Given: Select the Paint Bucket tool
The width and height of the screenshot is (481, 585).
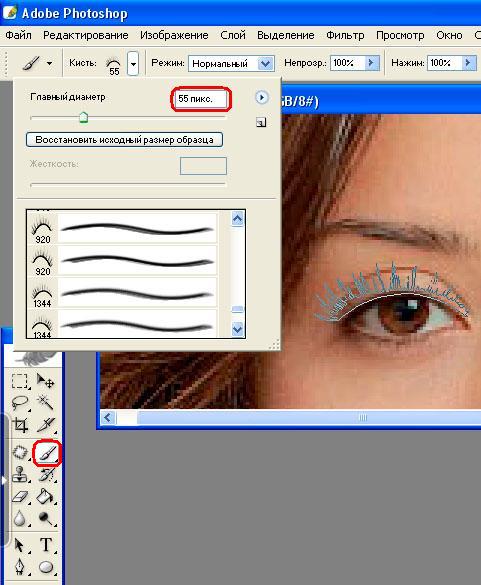Looking at the screenshot, I should [x=46, y=497].
